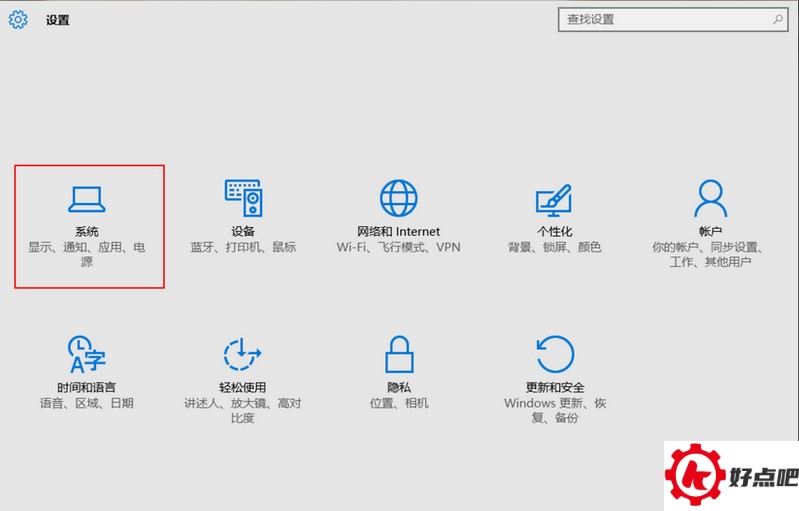Viewport: 799px width, 511px height.
Task: Open the Devices (设备) keyboard and speaker icon
Action: click(243, 198)
